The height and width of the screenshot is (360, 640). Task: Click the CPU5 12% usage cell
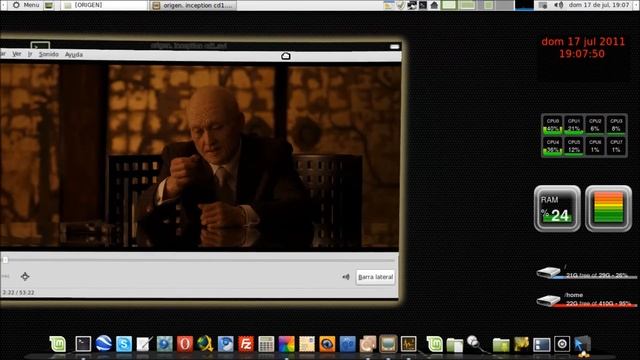573,146
